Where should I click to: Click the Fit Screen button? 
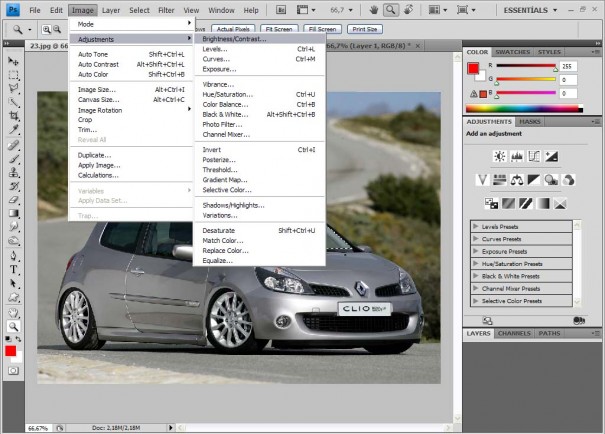279,29
